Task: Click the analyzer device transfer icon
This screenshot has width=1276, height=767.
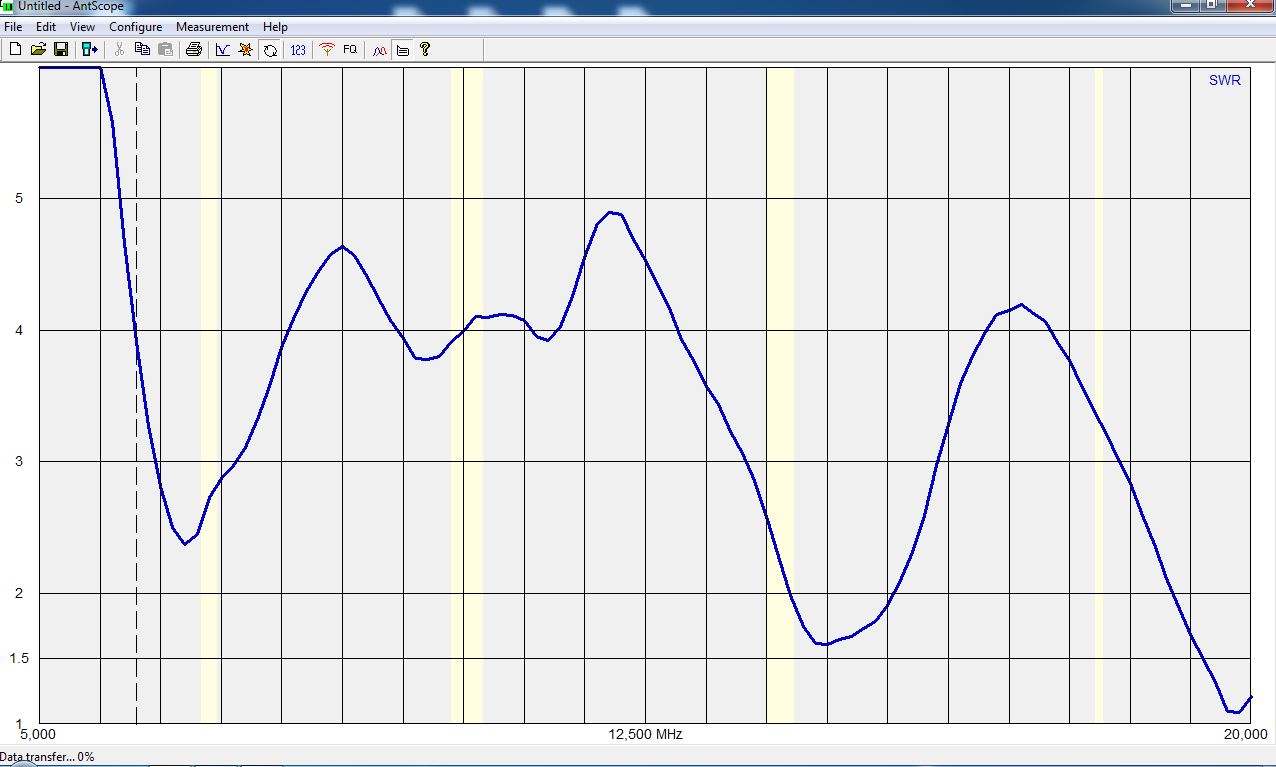Action: pyautogui.click(x=90, y=49)
